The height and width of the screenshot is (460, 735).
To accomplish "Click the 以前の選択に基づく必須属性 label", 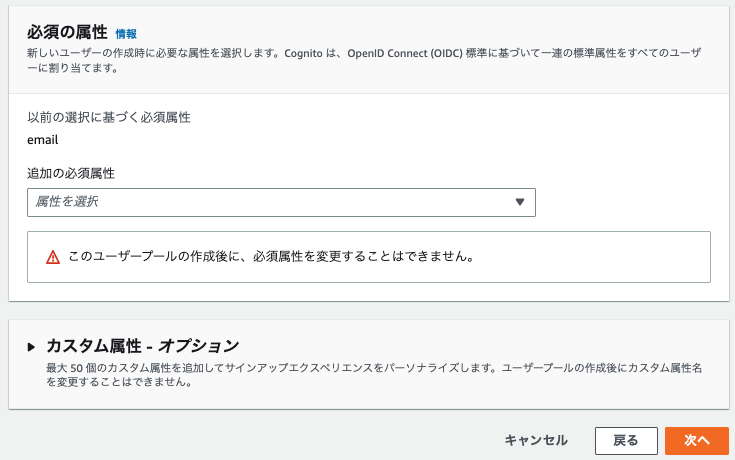I will point(109,117).
